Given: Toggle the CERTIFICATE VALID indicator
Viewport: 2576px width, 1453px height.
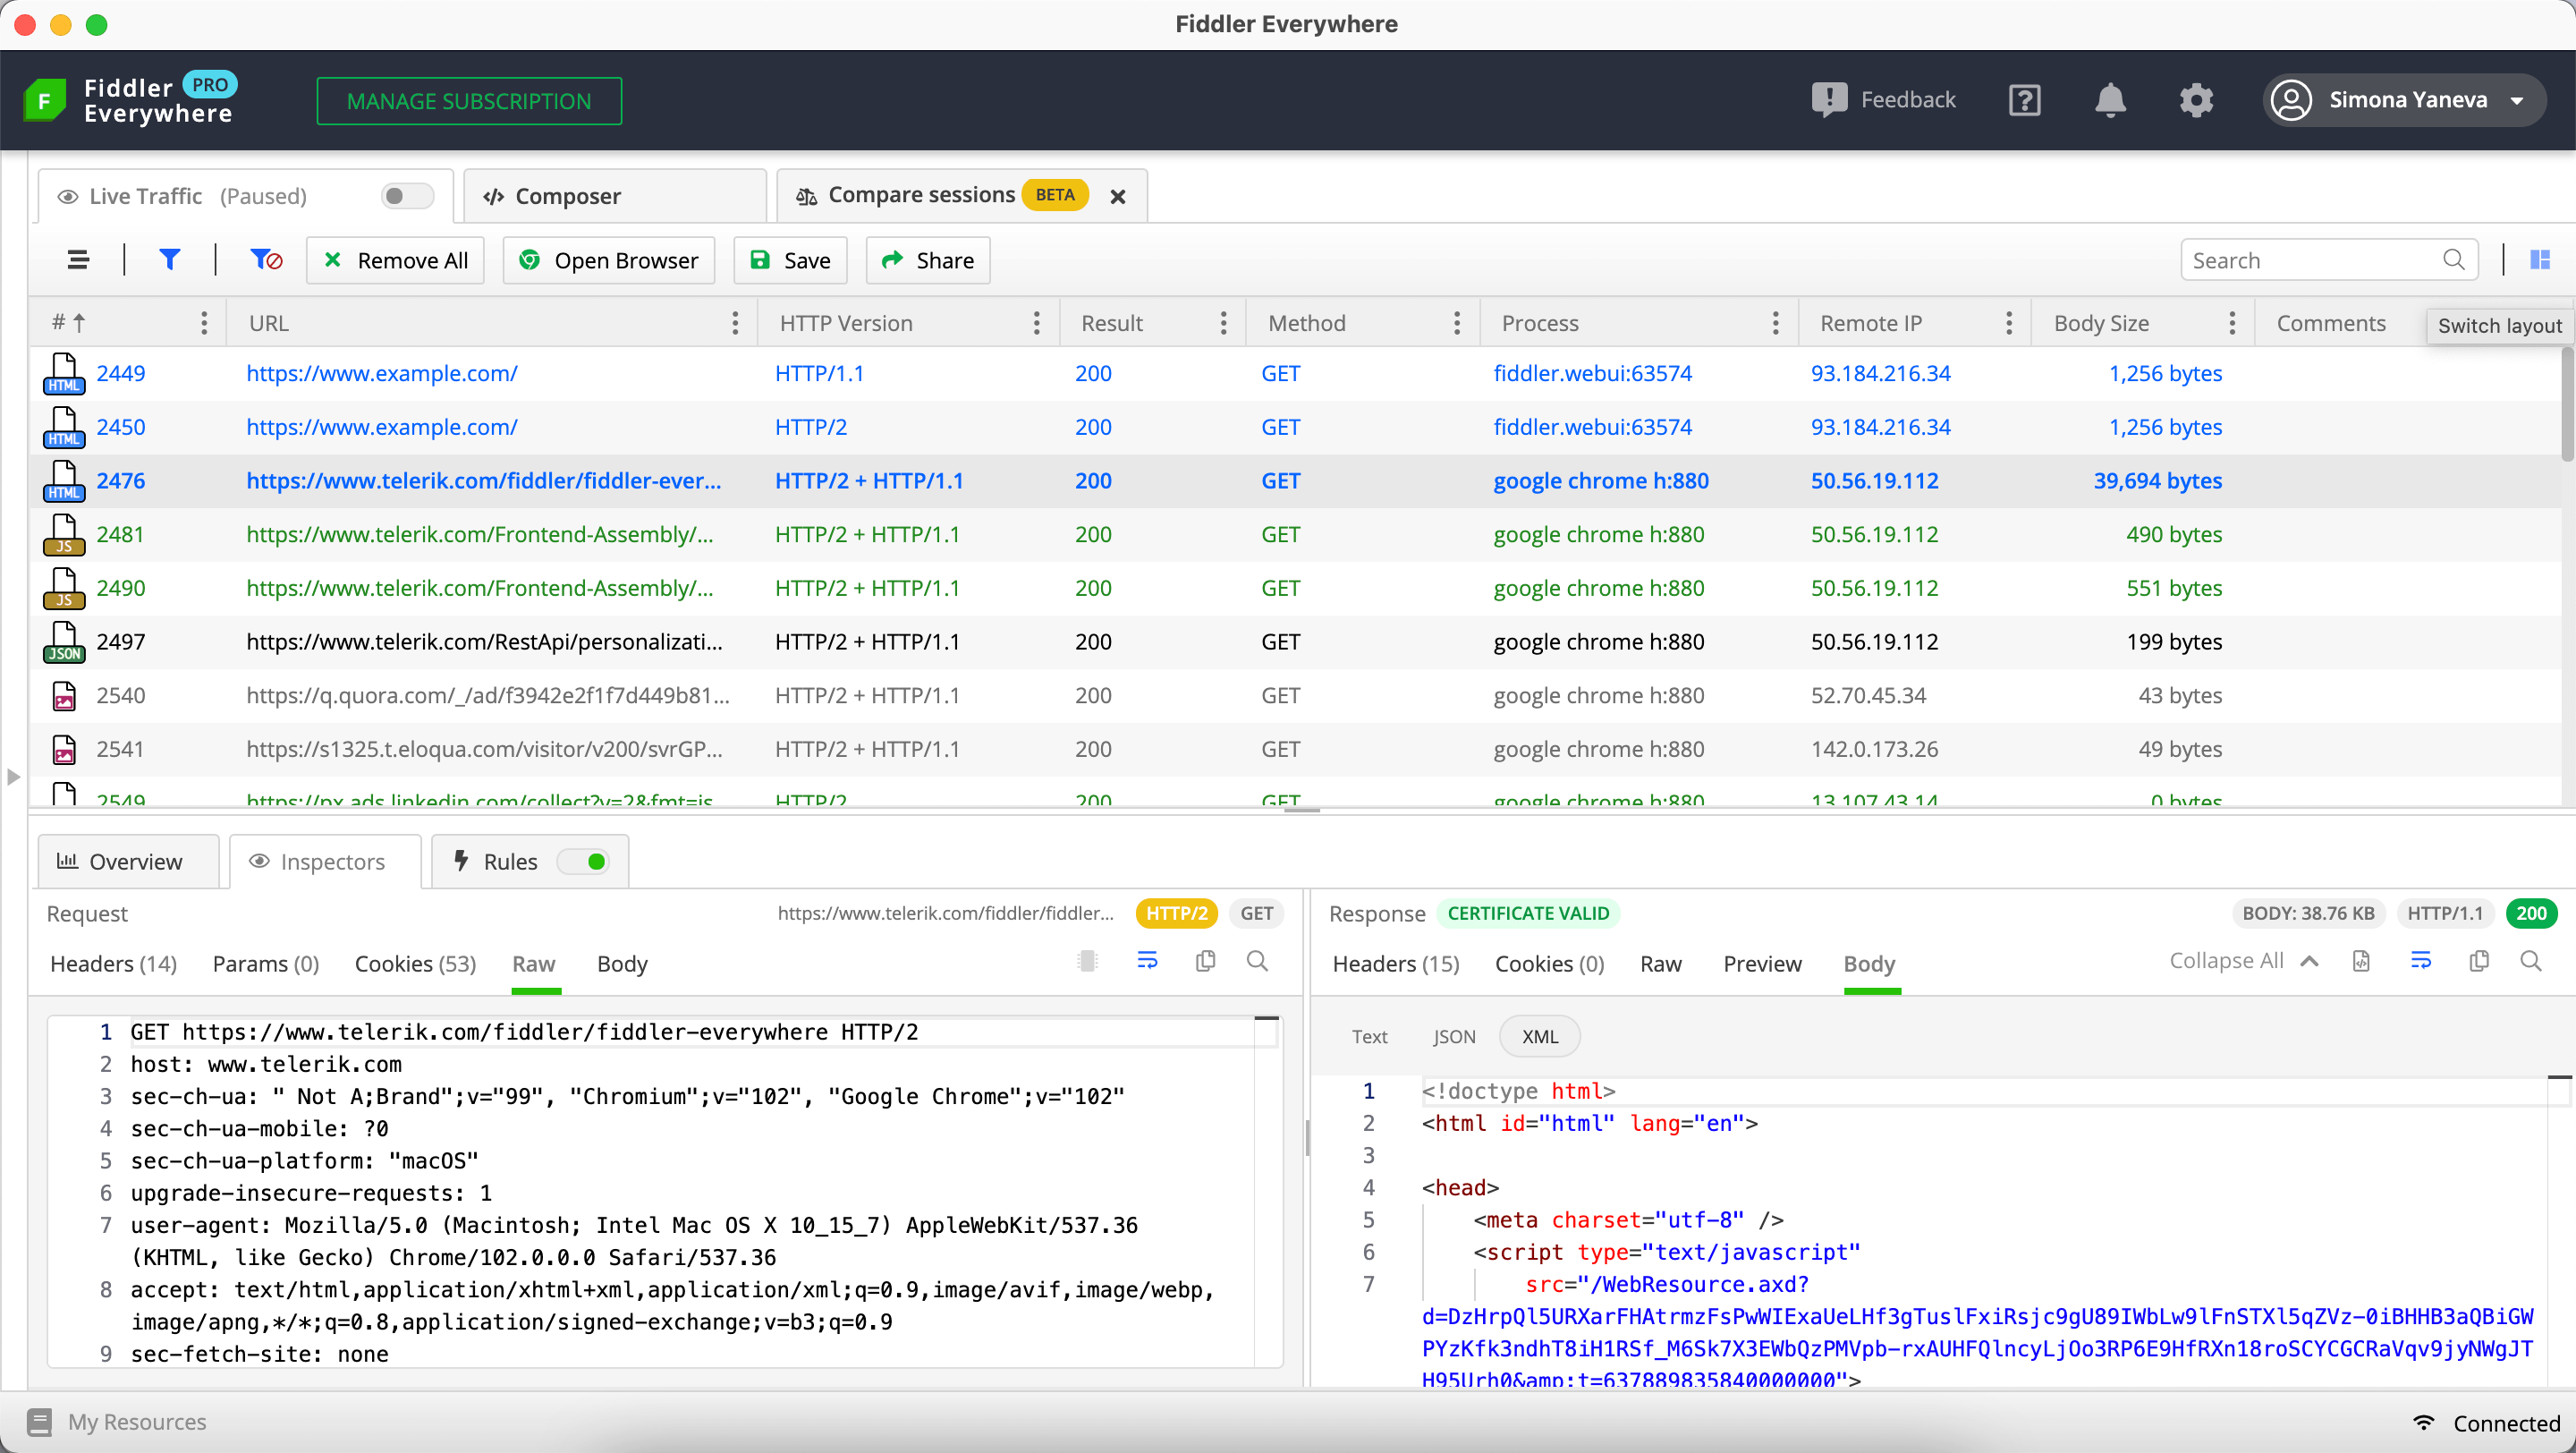Looking at the screenshot, I should pyautogui.click(x=1527, y=913).
